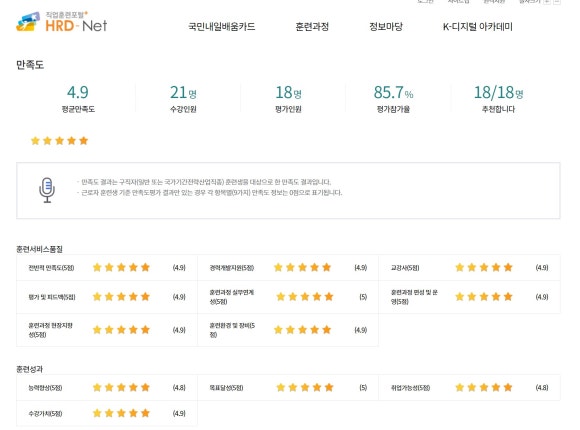Image resolution: width=580 pixels, height=430 pixels.
Task: Click the 경력개발지원(5점) label
Action: tap(232, 268)
